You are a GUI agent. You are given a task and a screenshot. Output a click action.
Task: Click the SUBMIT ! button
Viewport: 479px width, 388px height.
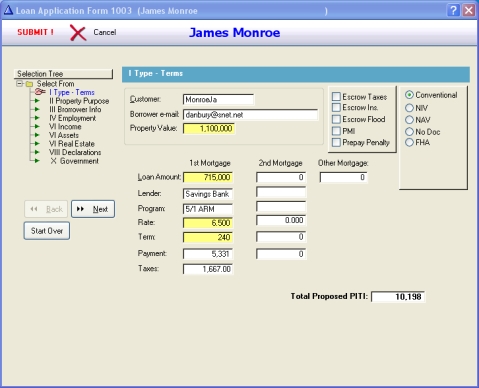click(x=35, y=32)
